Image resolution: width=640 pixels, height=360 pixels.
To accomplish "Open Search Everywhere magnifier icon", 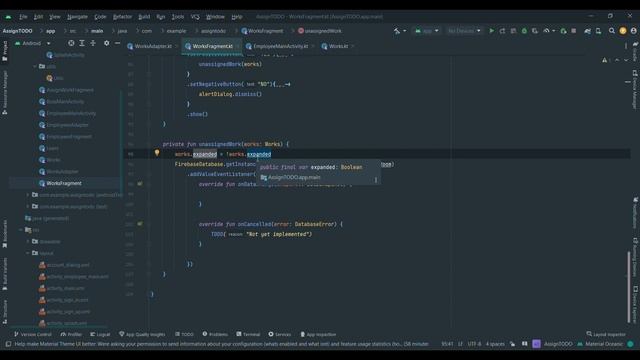I will pyautogui.click(x=611, y=31).
